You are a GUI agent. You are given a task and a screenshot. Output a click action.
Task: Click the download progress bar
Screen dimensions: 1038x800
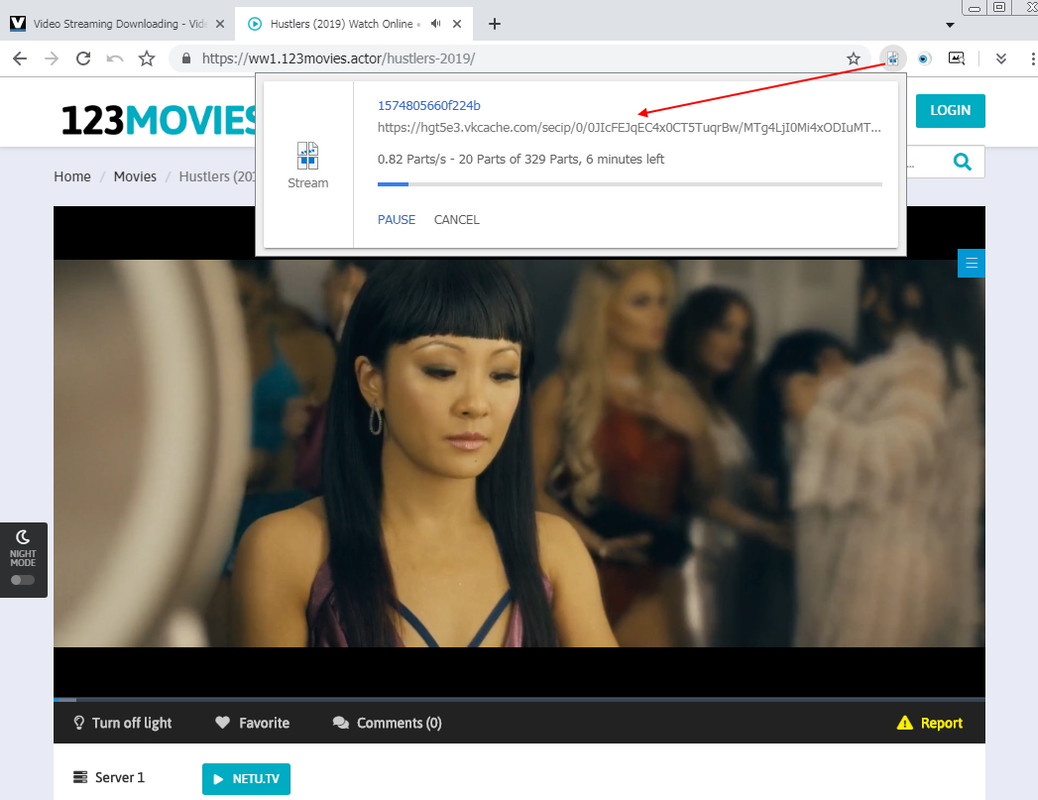(630, 184)
